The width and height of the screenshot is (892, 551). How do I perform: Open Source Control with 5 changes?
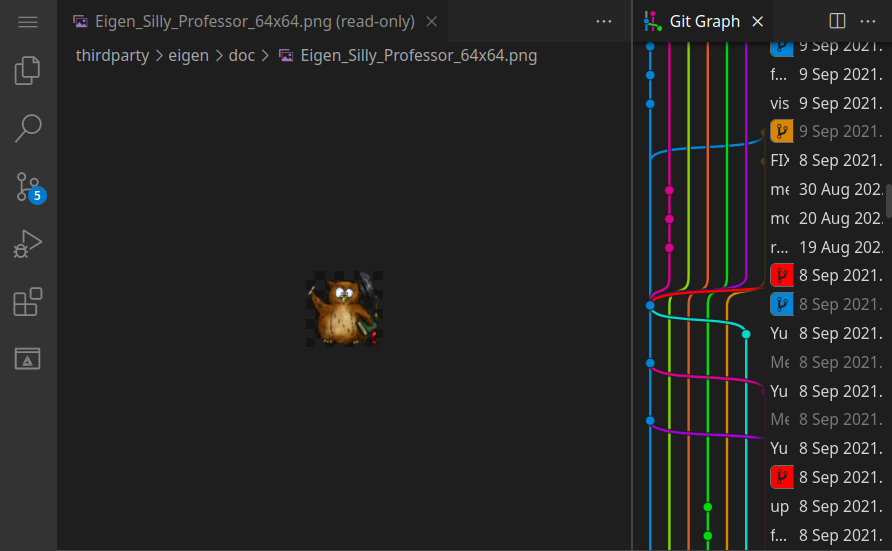(30, 187)
